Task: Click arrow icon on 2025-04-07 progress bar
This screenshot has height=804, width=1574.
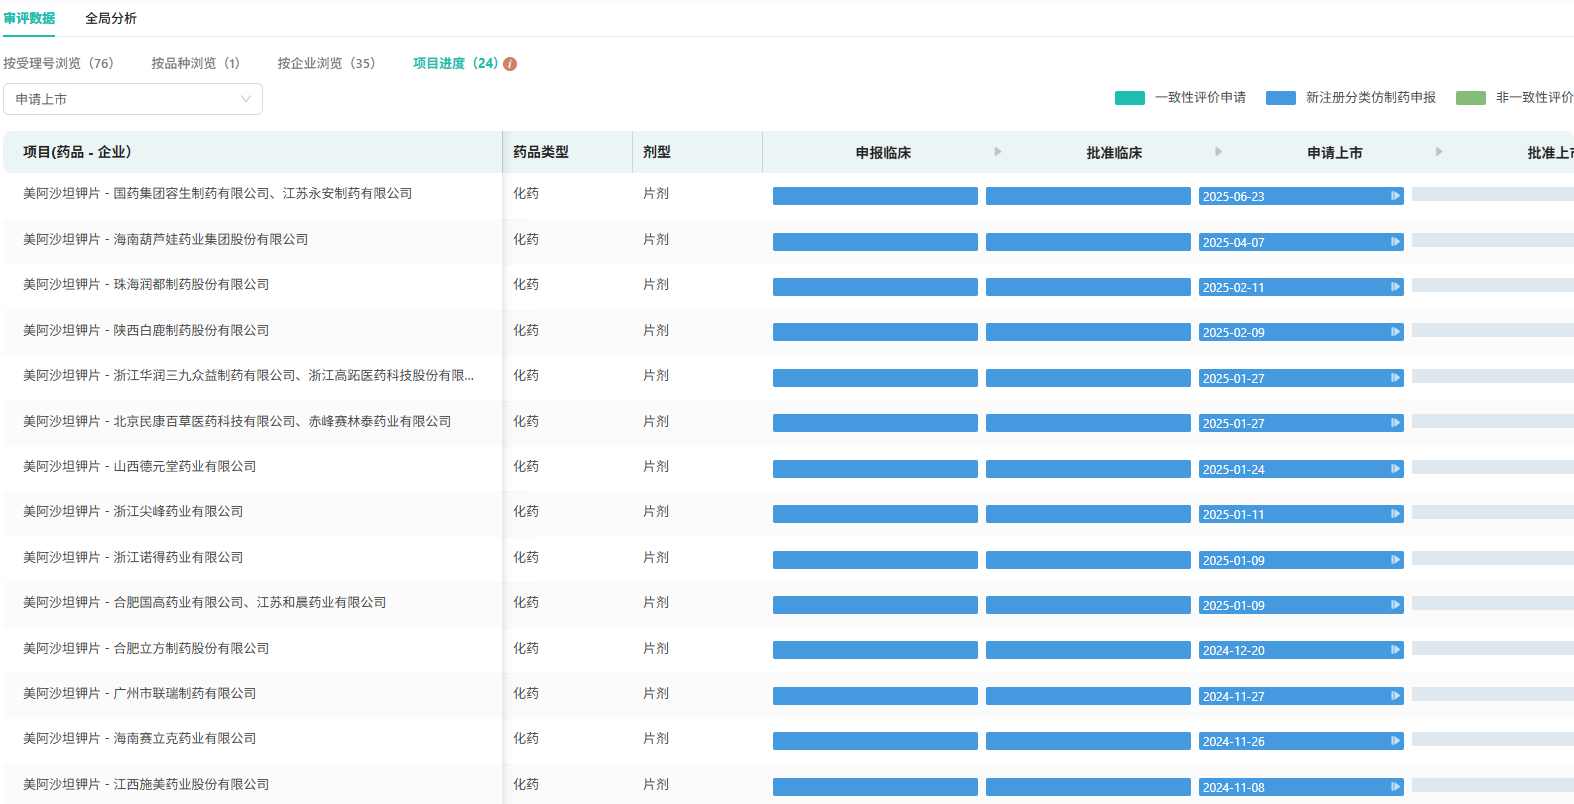Action: click(x=1395, y=242)
